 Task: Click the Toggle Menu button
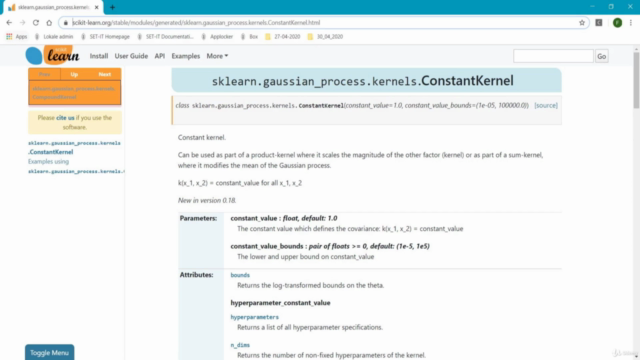[49, 353]
